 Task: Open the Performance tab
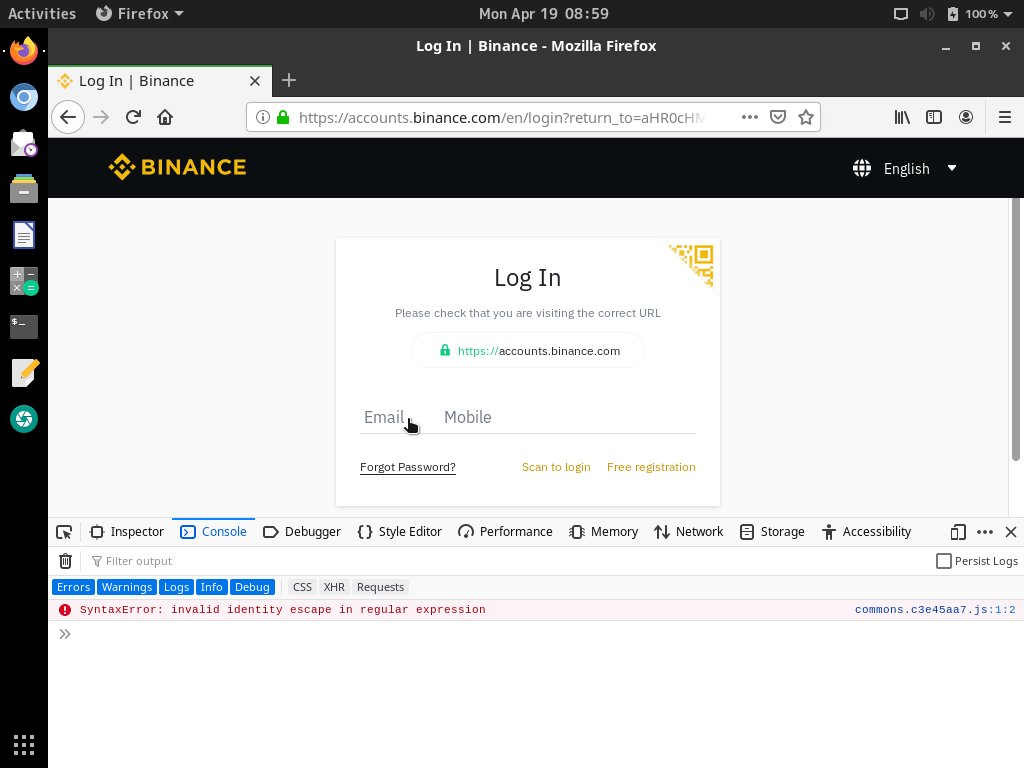coord(505,532)
